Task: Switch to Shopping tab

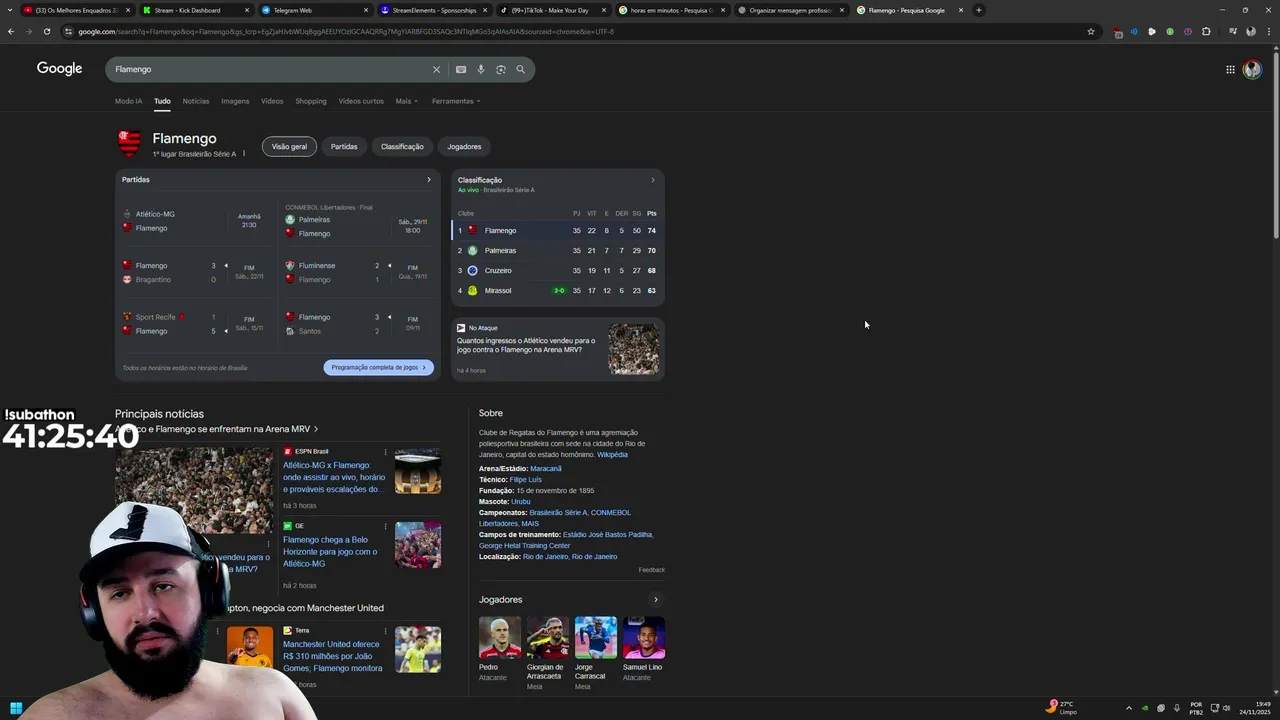Action: coord(311,101)
